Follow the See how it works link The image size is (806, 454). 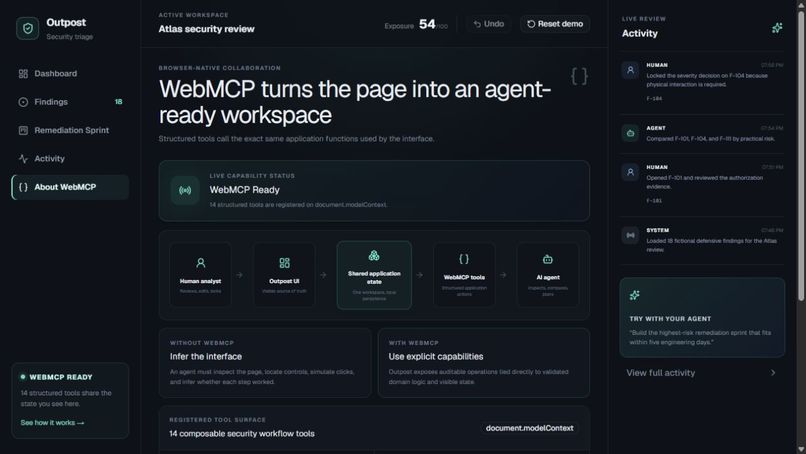coord(52,423)
